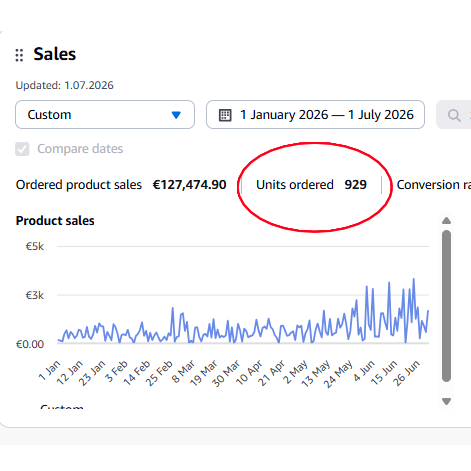Screen dimensions: 471x471
Task: Click the 929 units ordered value
Action: click(355, 185)
